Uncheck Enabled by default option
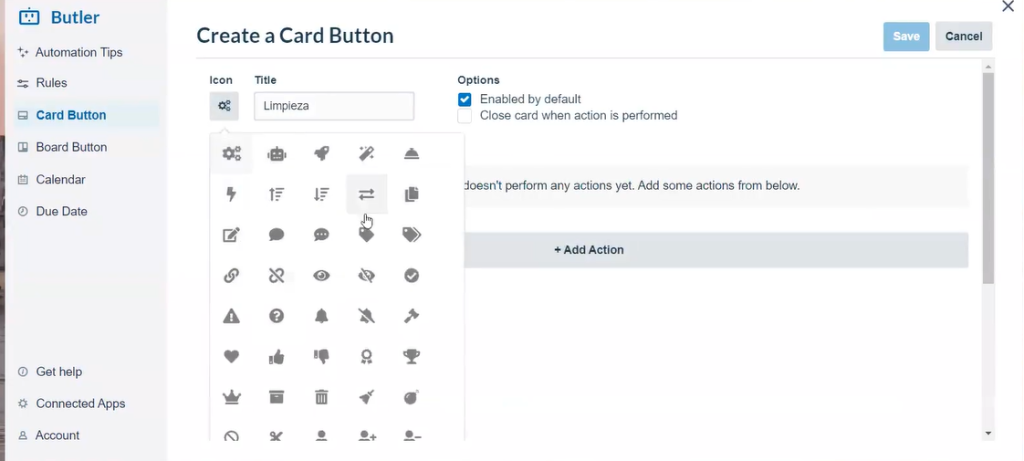Viewport: 1024px width, 461px height. point(465,99)
